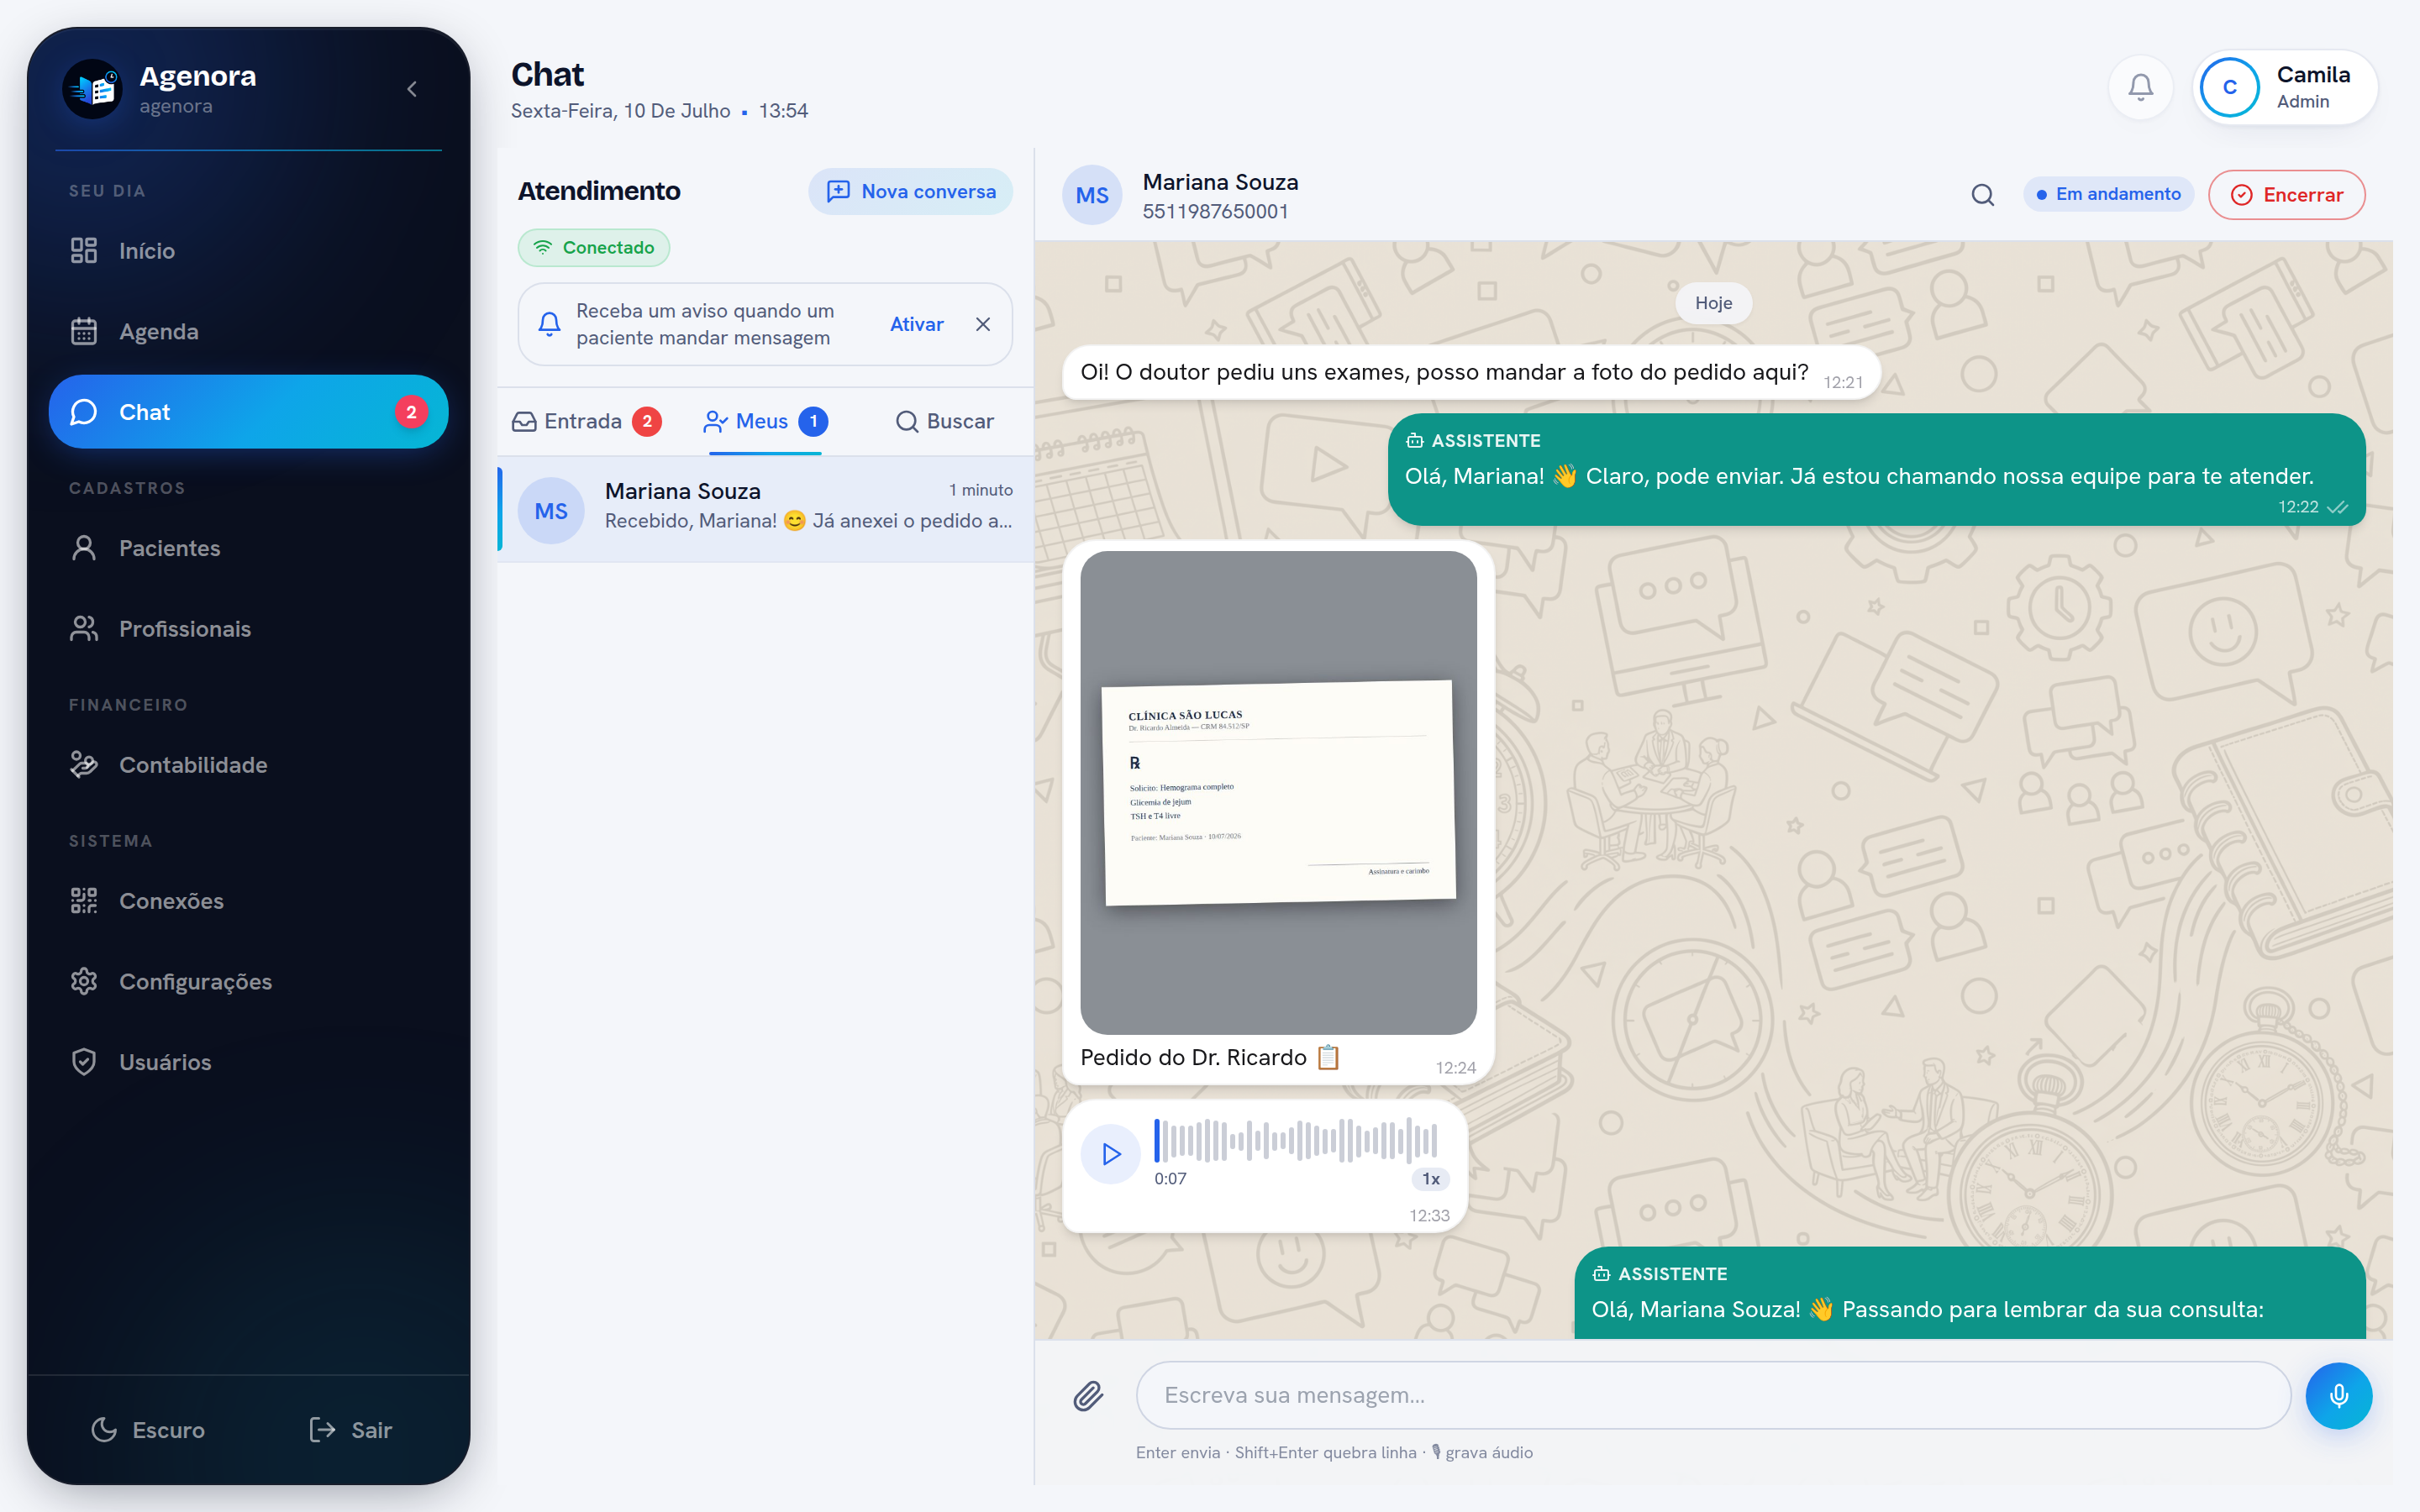
Task: Click the paperclip attachment icon
Action: [x=1088, y=1395]
